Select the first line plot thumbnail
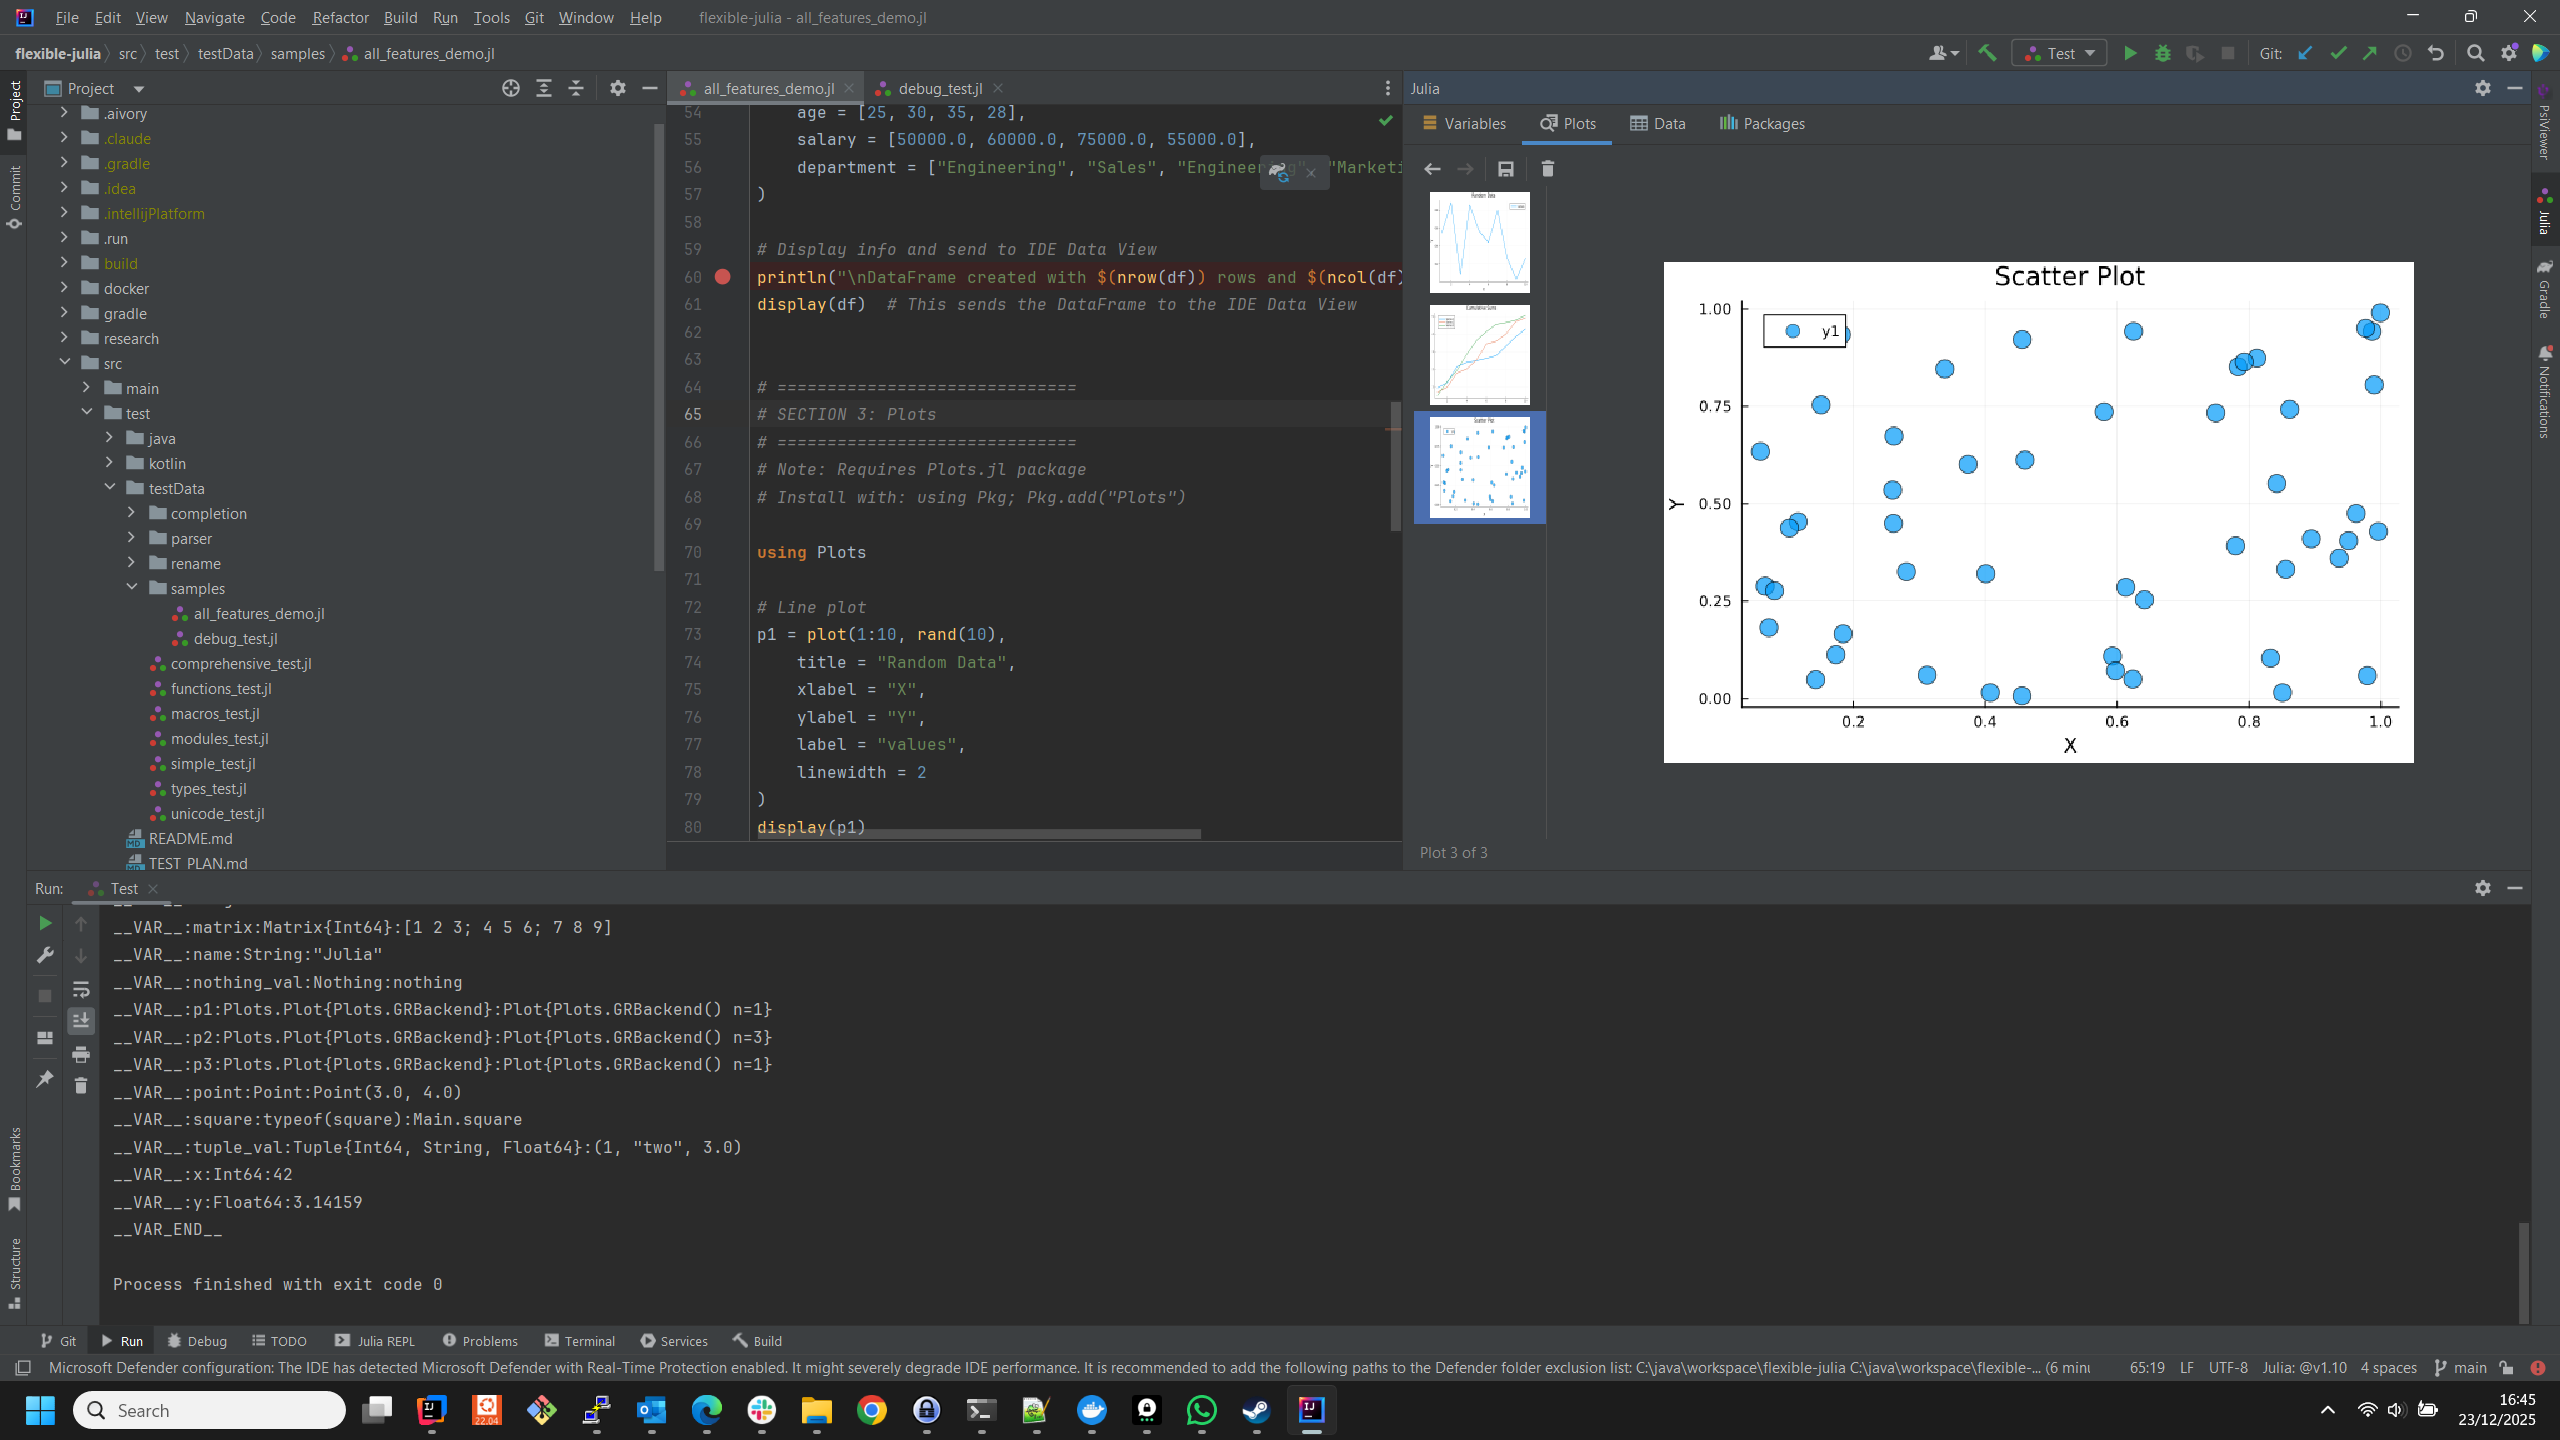This screenshot has height=1440, width=2560. click(1479, 242)
